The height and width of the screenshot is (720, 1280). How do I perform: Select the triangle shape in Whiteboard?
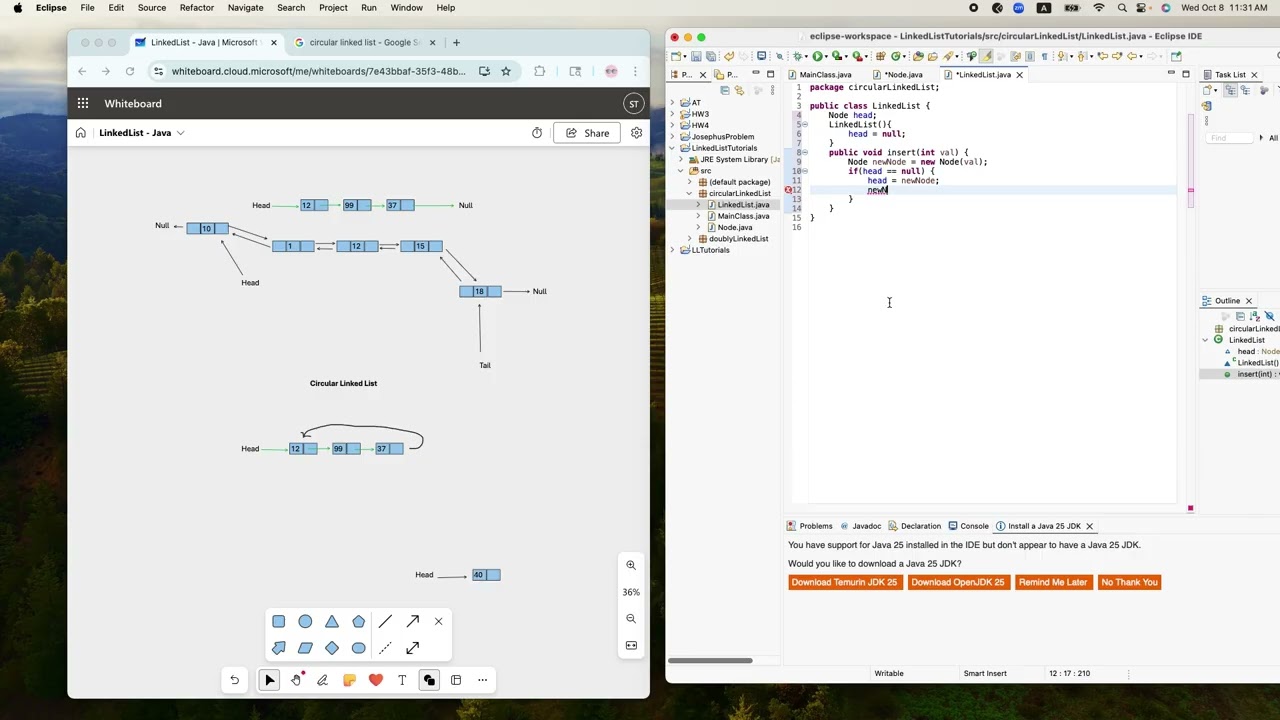point(332,622)
